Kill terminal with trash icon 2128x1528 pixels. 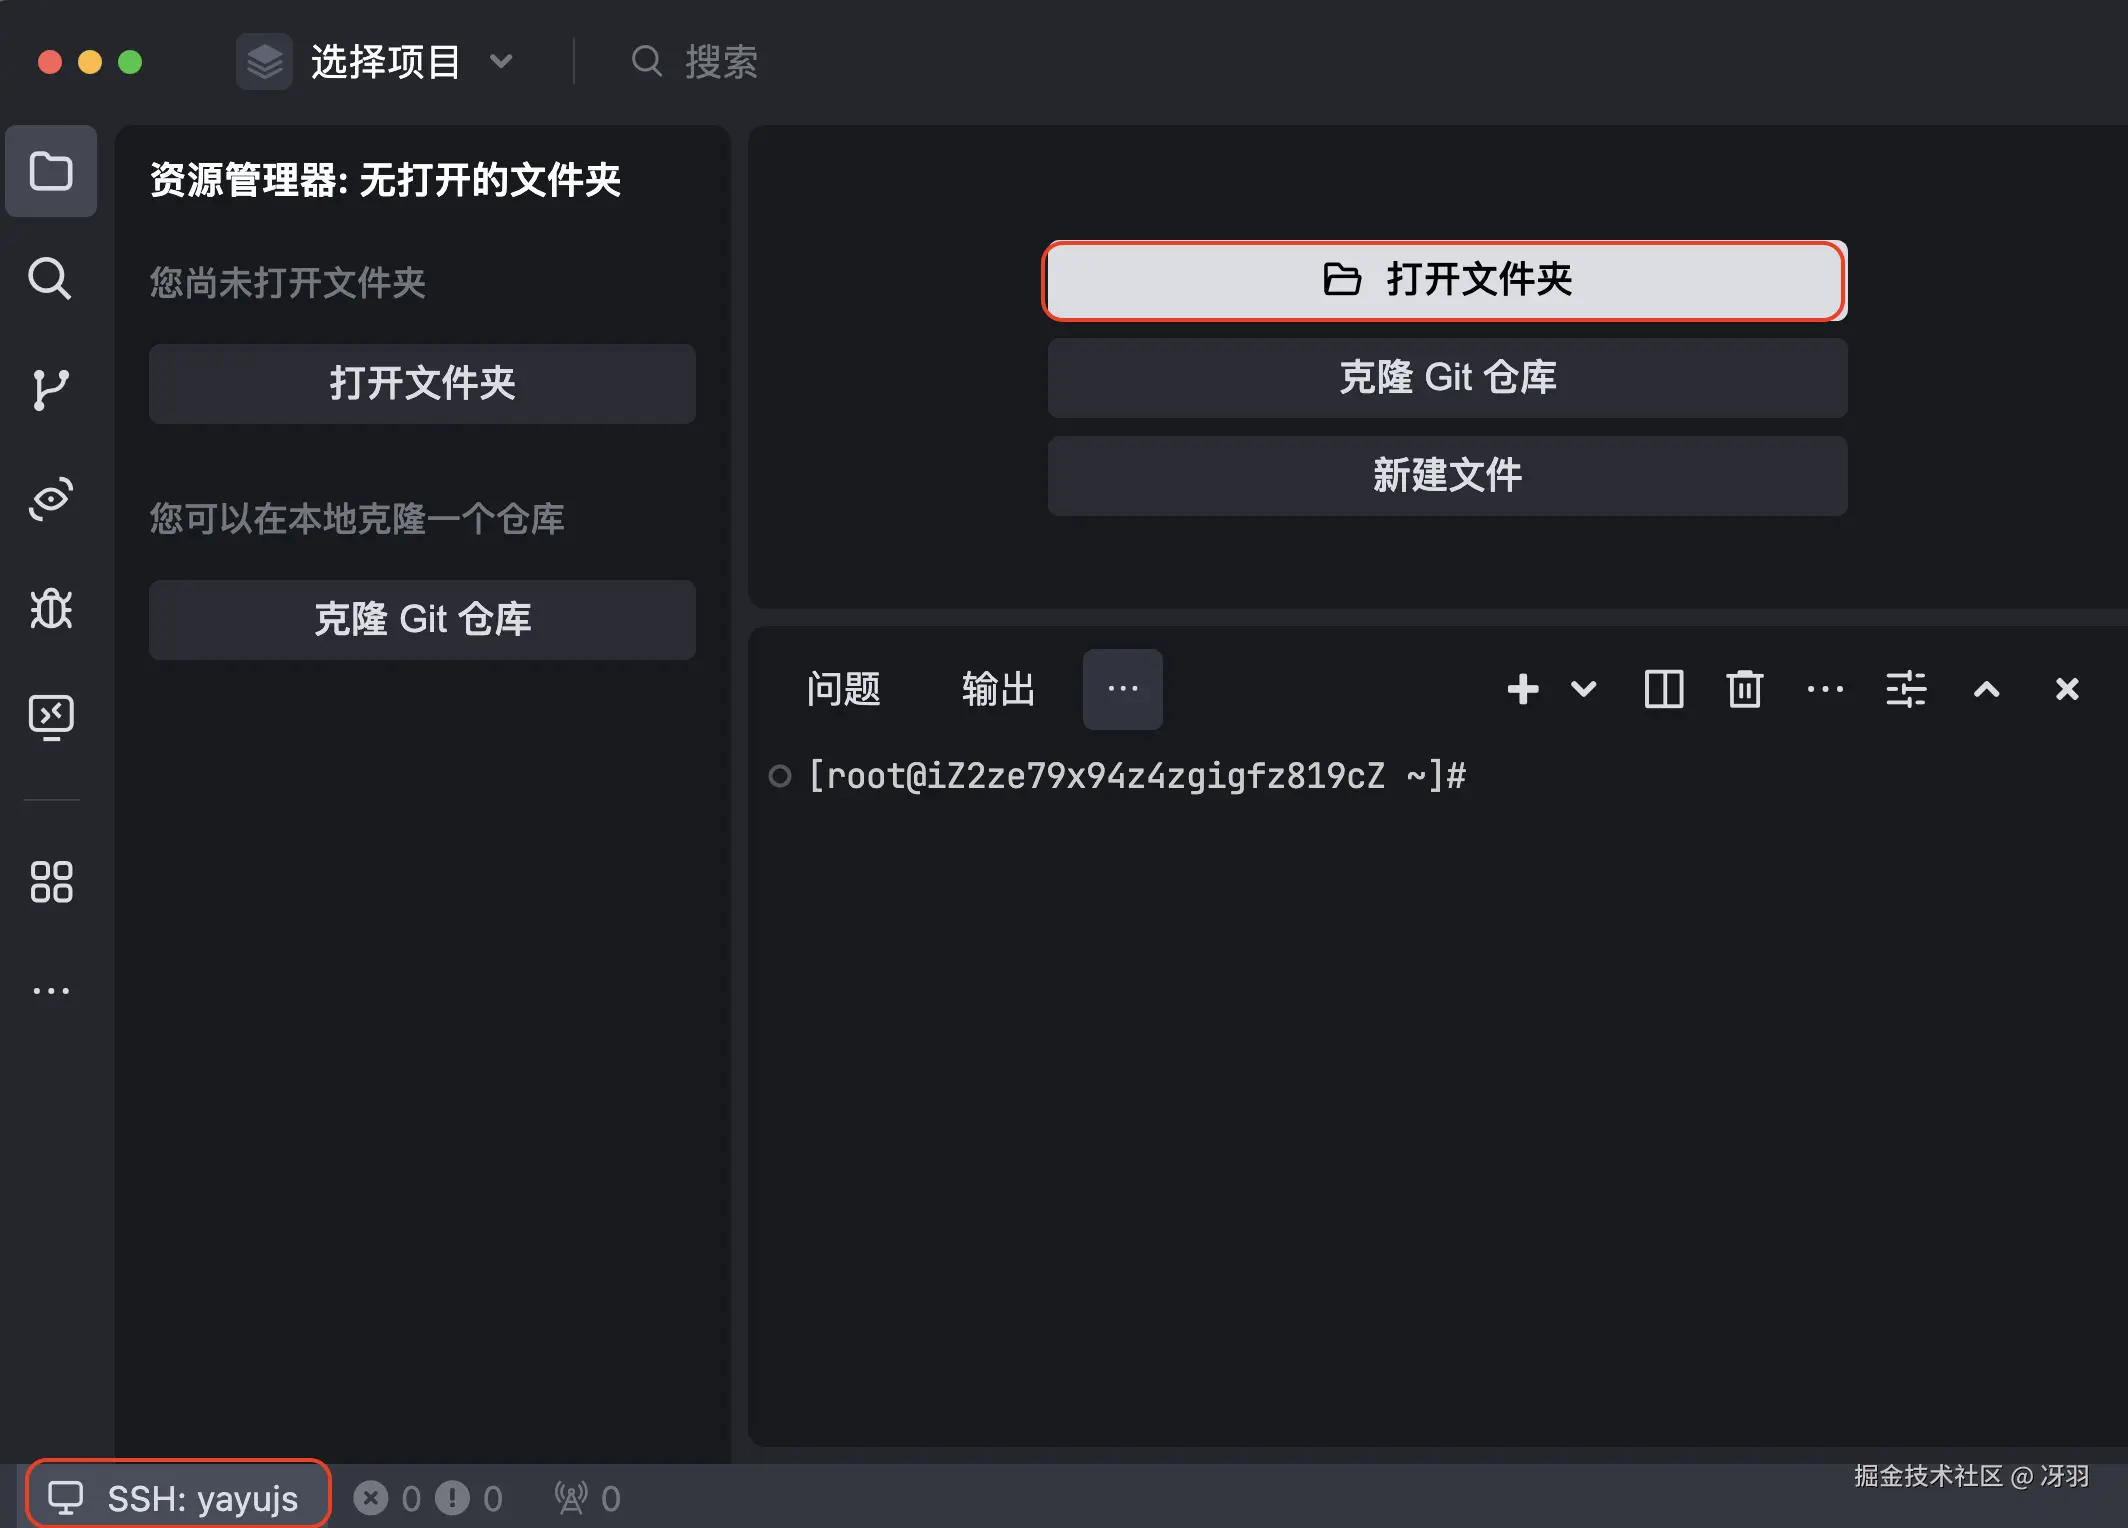(1745, 689)
